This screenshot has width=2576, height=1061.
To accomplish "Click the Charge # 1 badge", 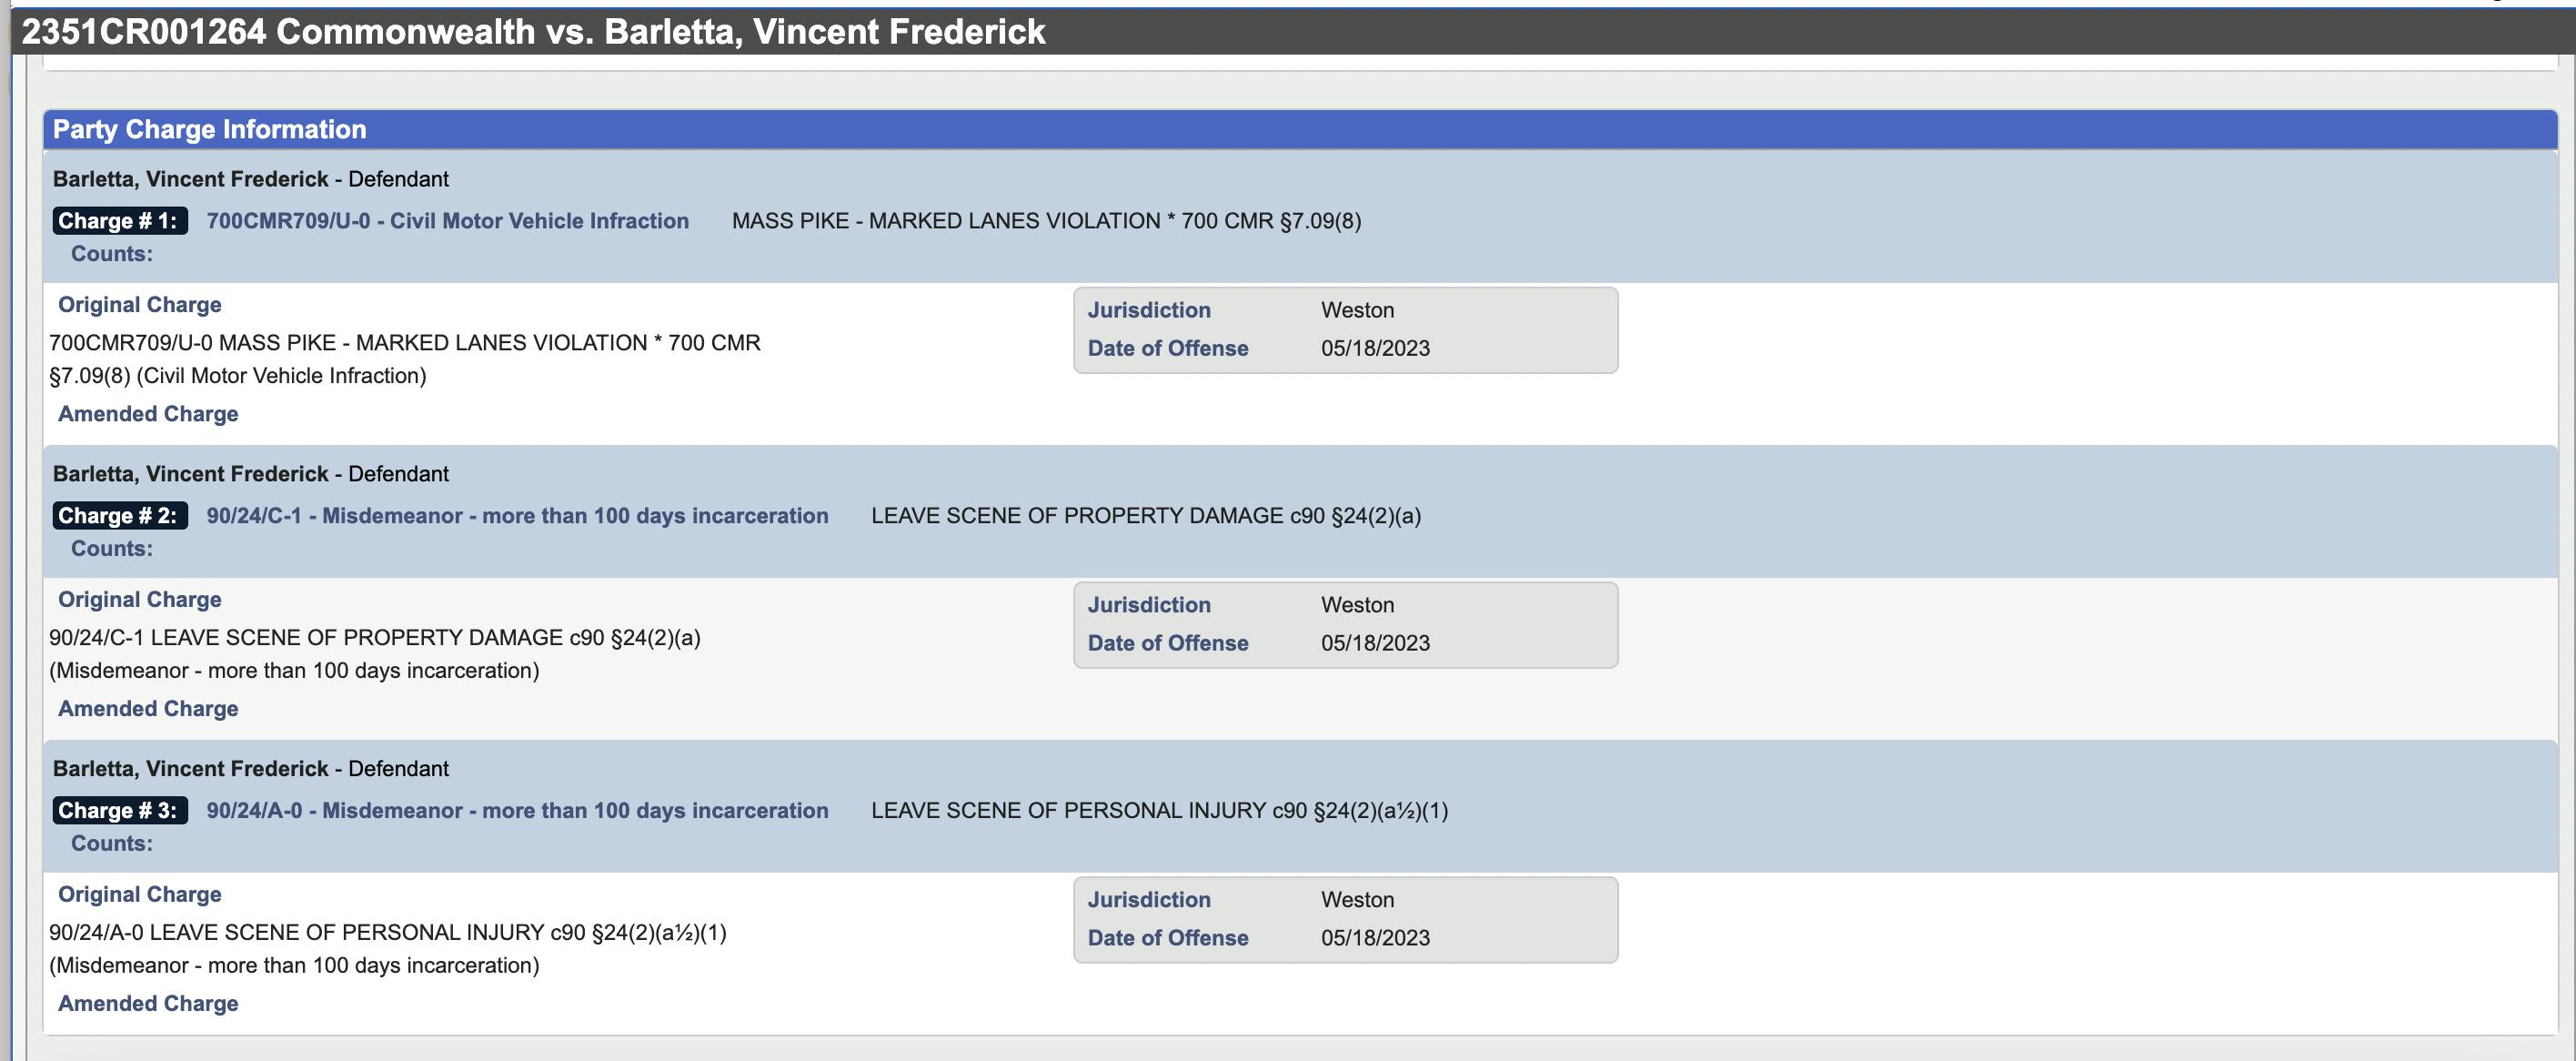I will point(119,221).
